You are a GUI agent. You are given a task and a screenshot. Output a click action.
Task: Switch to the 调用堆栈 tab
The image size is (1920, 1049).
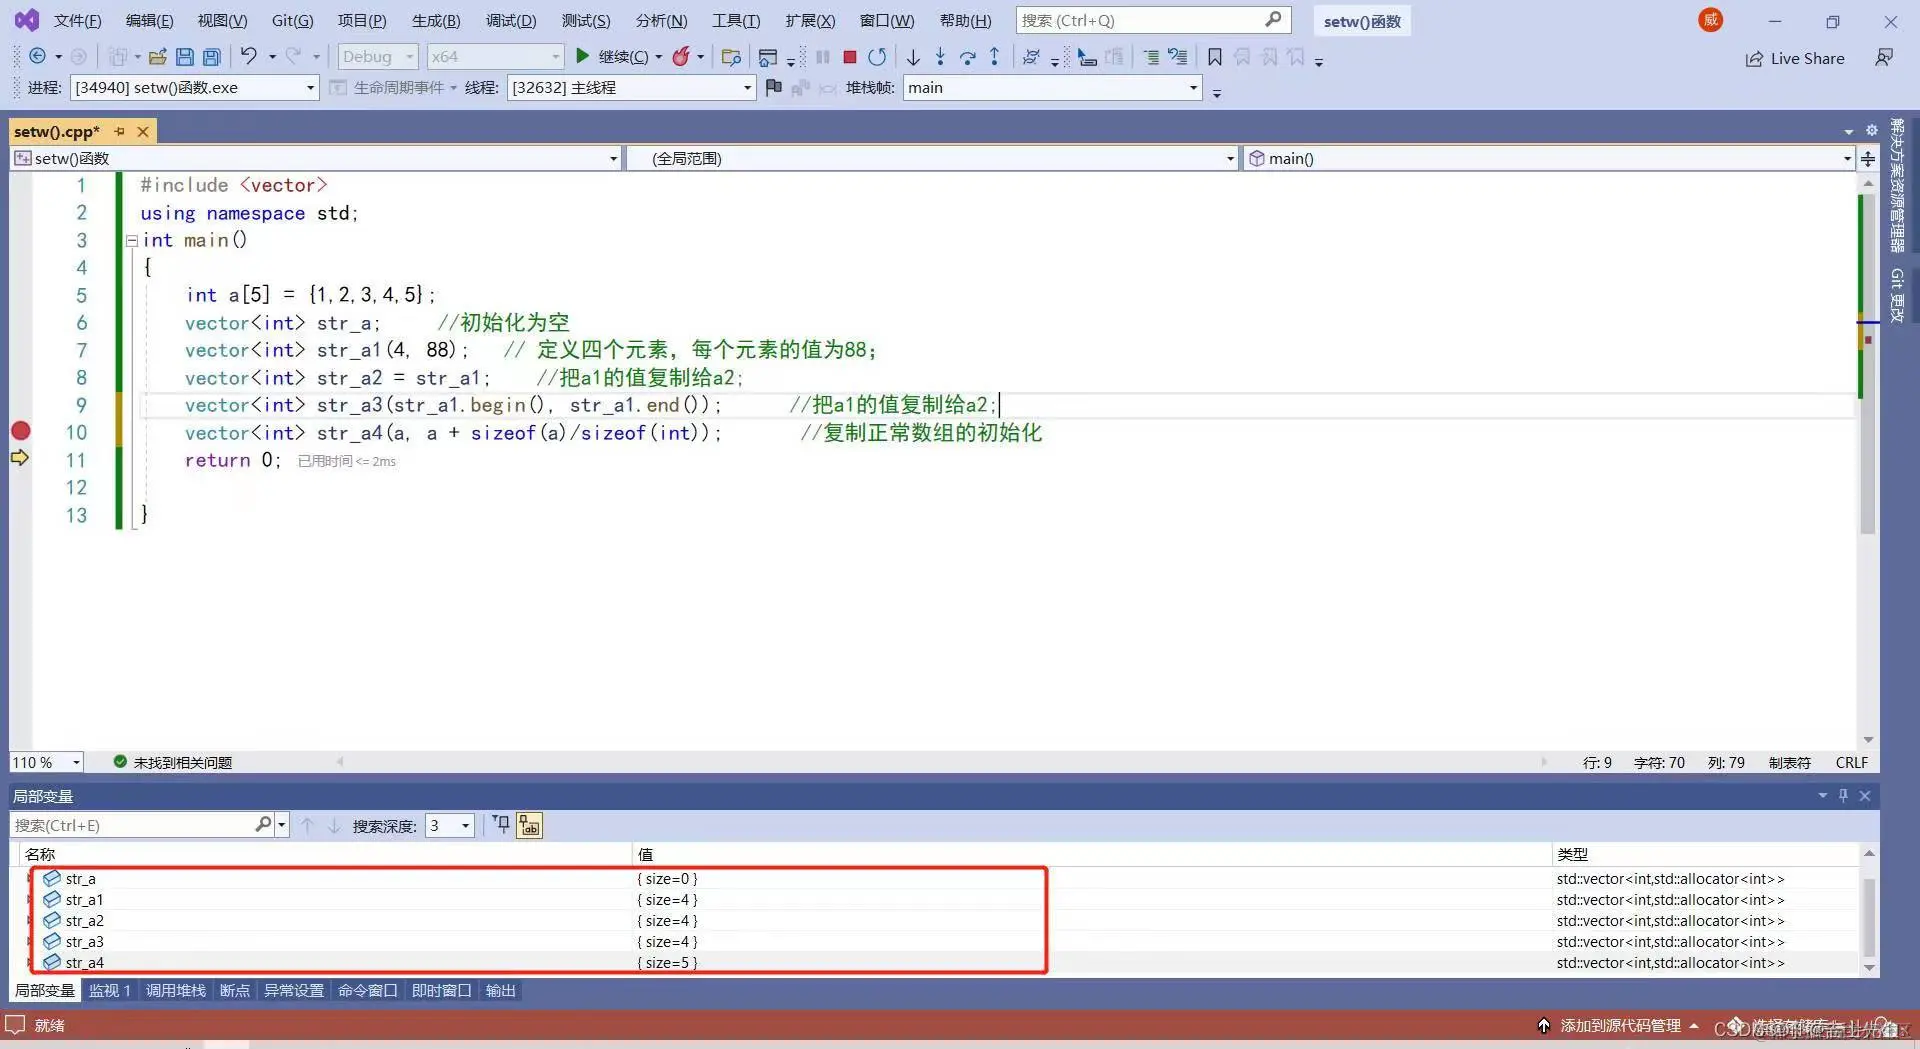pos(176,990)
